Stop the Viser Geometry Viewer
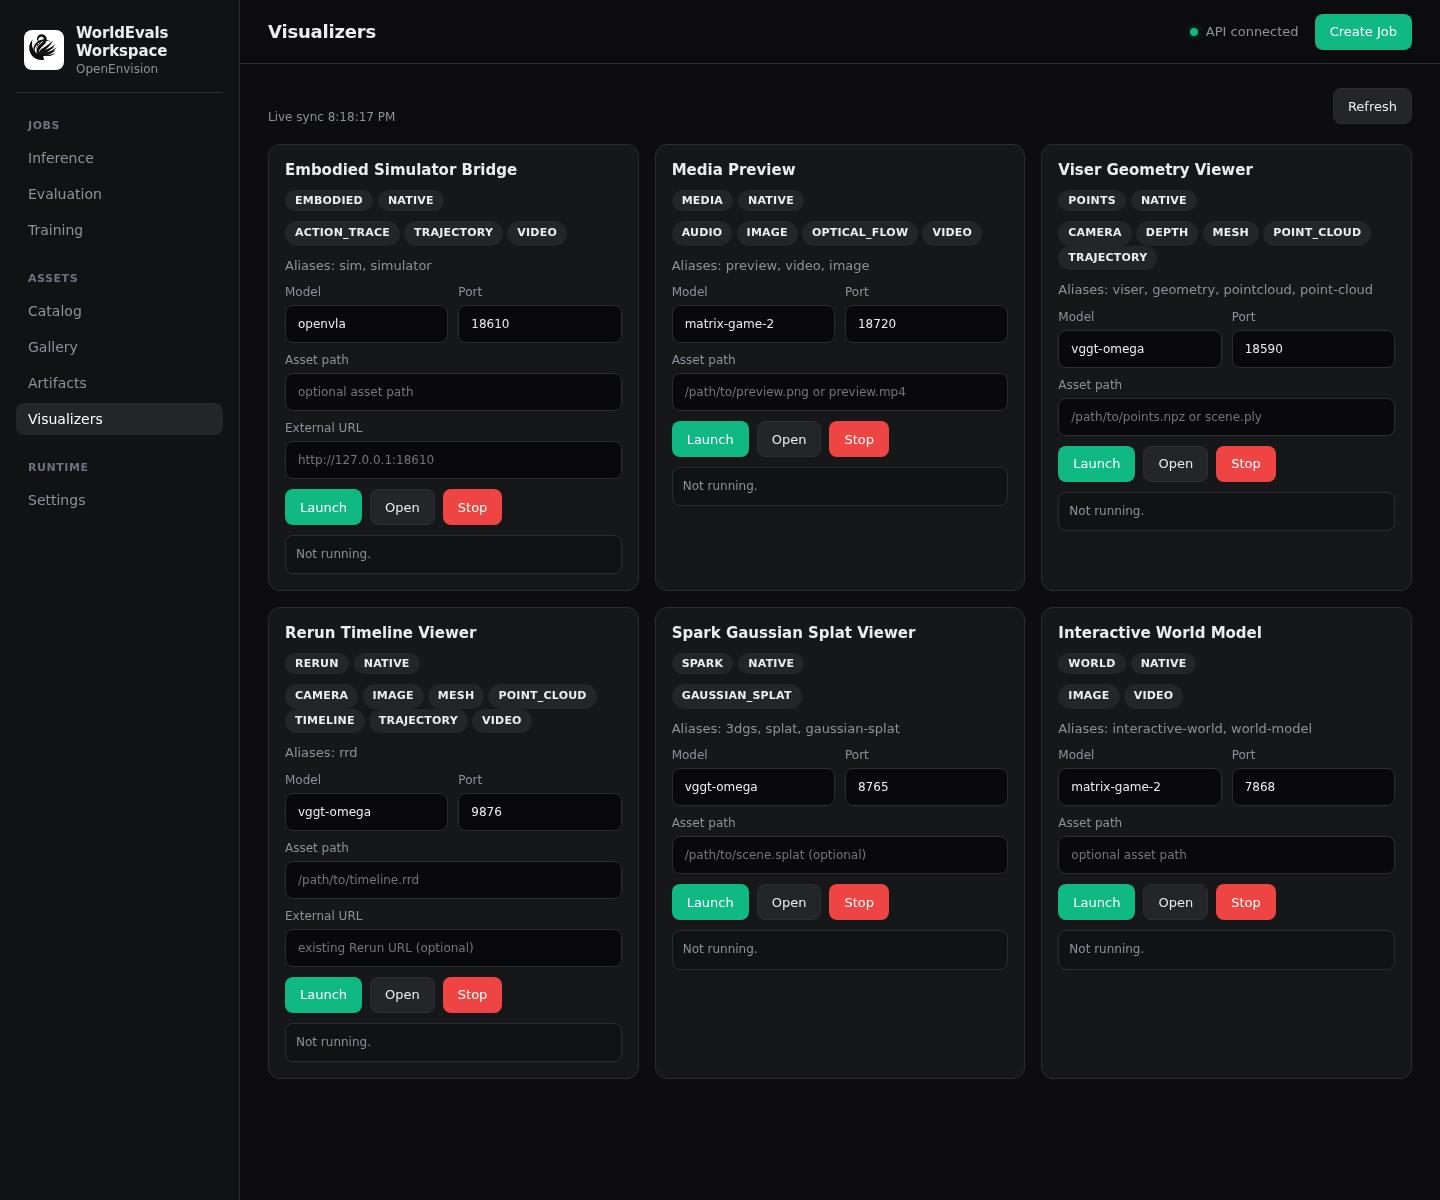The width and height of the screenshot is (1440, 1200). point(1246,464)
